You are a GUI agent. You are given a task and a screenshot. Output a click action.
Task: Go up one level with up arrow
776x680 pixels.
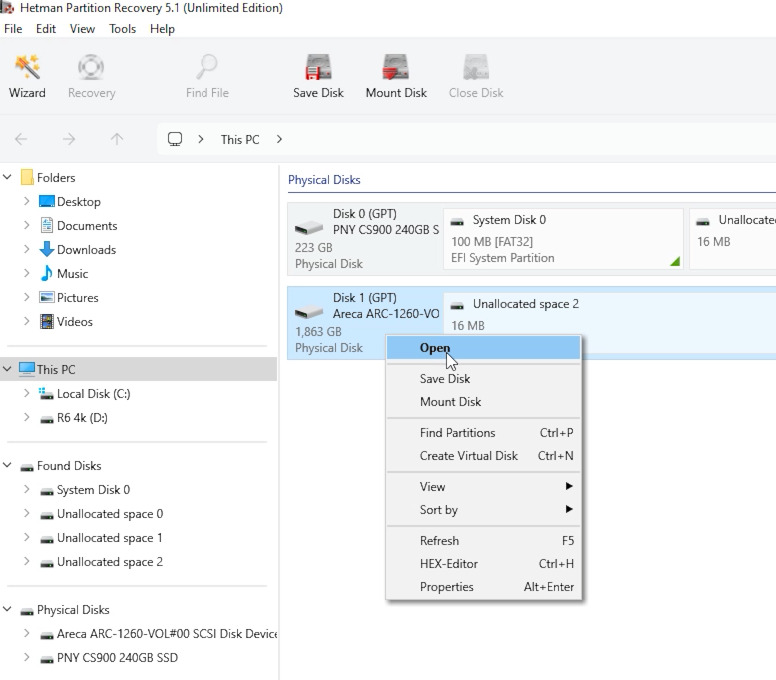117,139
